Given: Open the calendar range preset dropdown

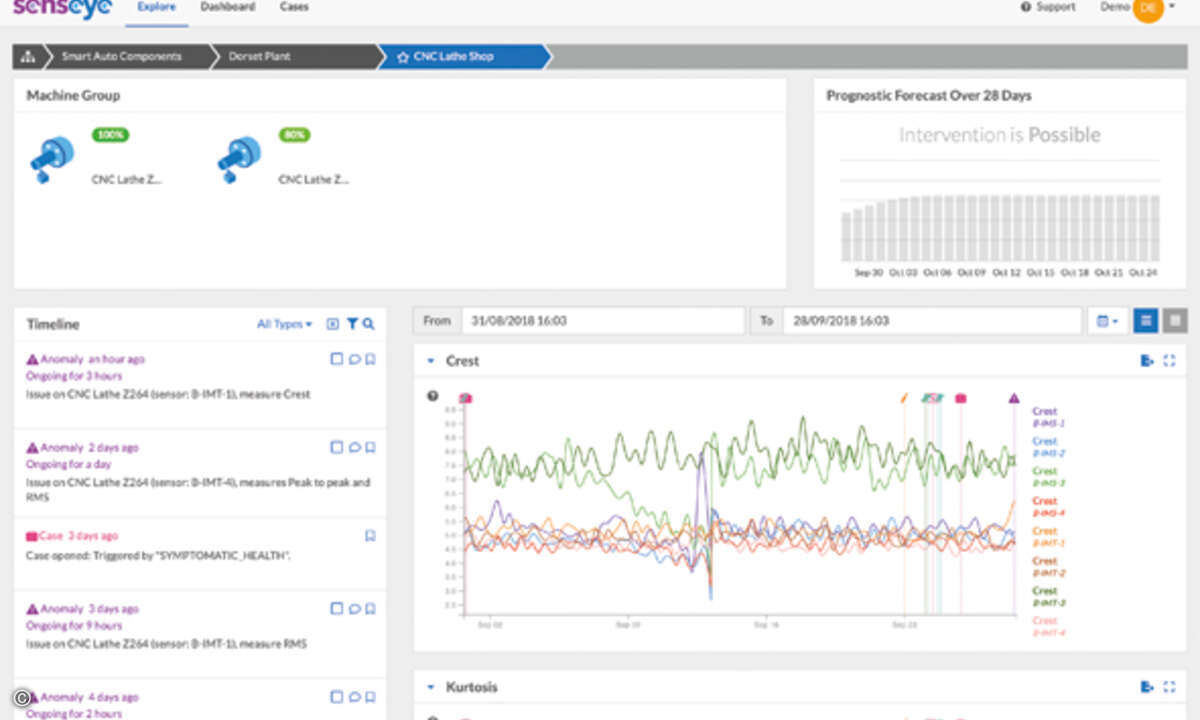Looking at the screenshot, I should point(1107,321).
